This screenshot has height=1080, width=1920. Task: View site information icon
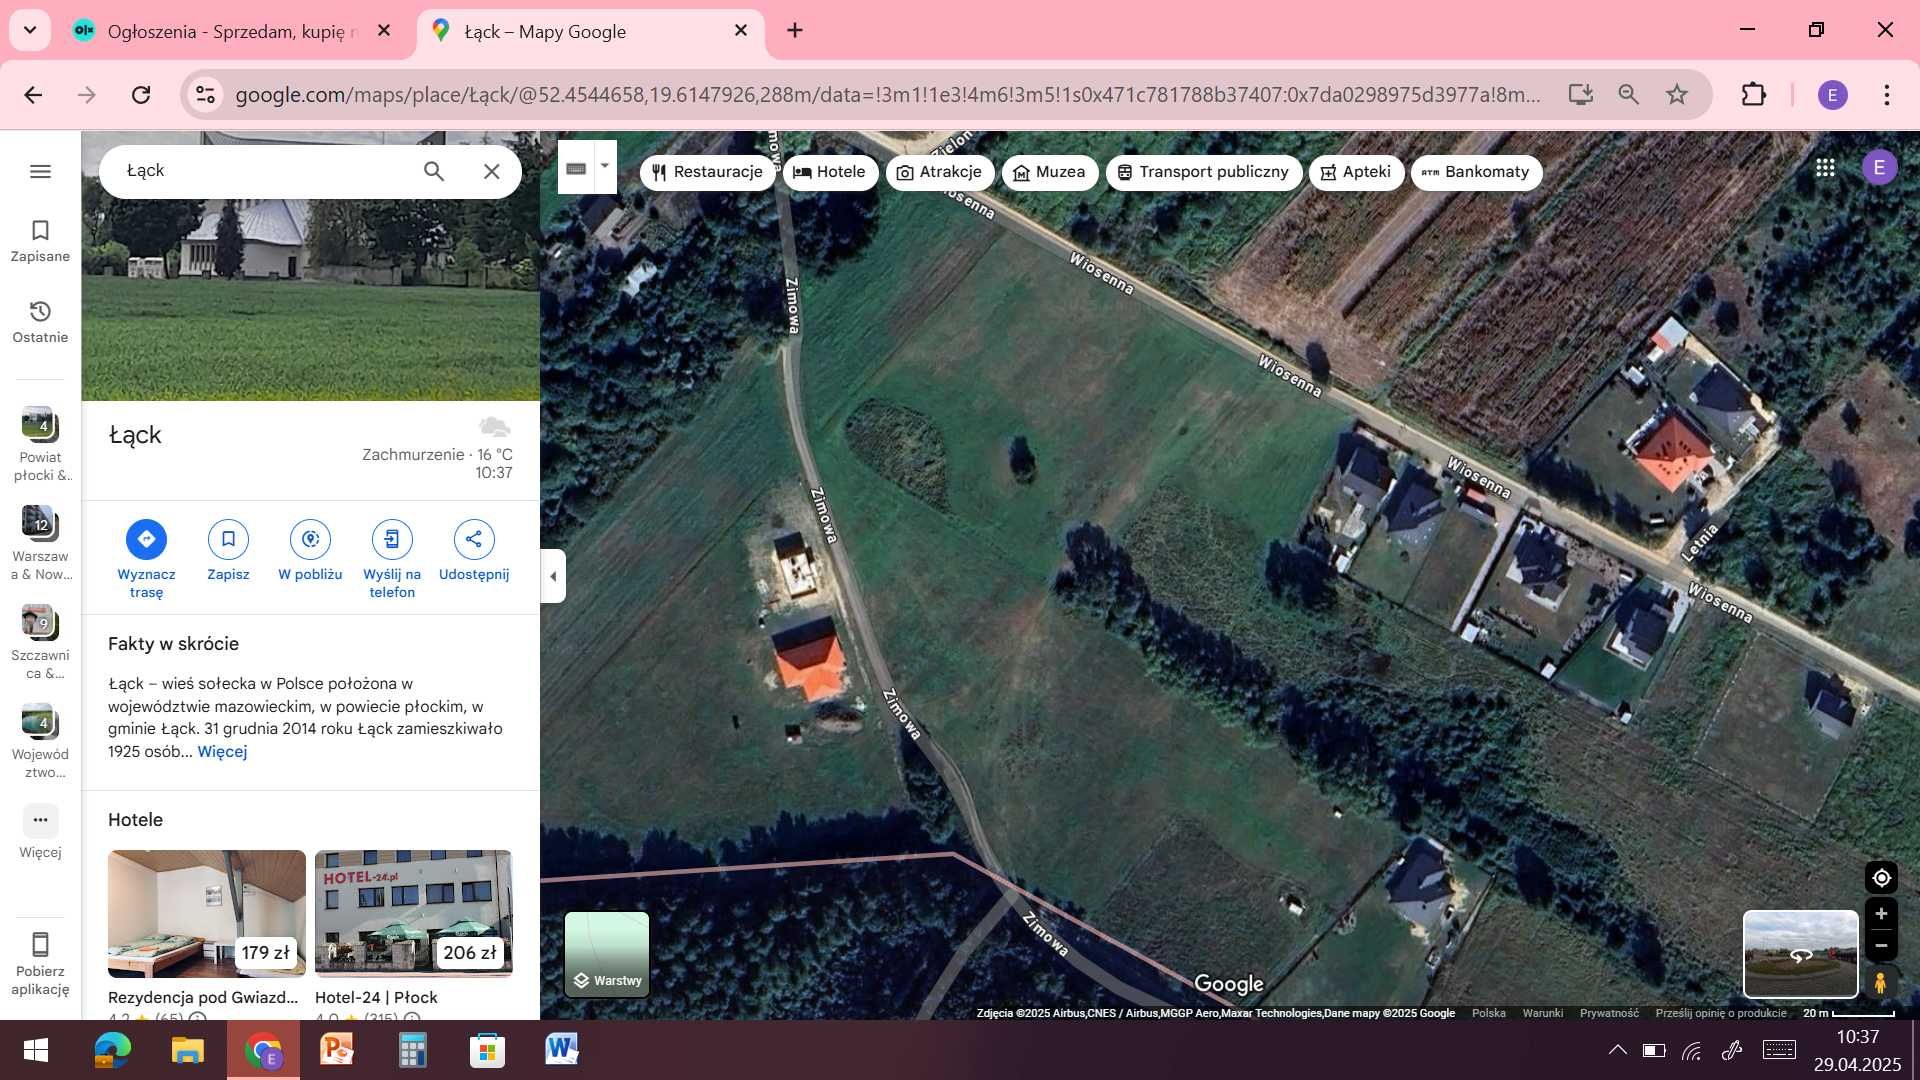(x=205, y=95)
